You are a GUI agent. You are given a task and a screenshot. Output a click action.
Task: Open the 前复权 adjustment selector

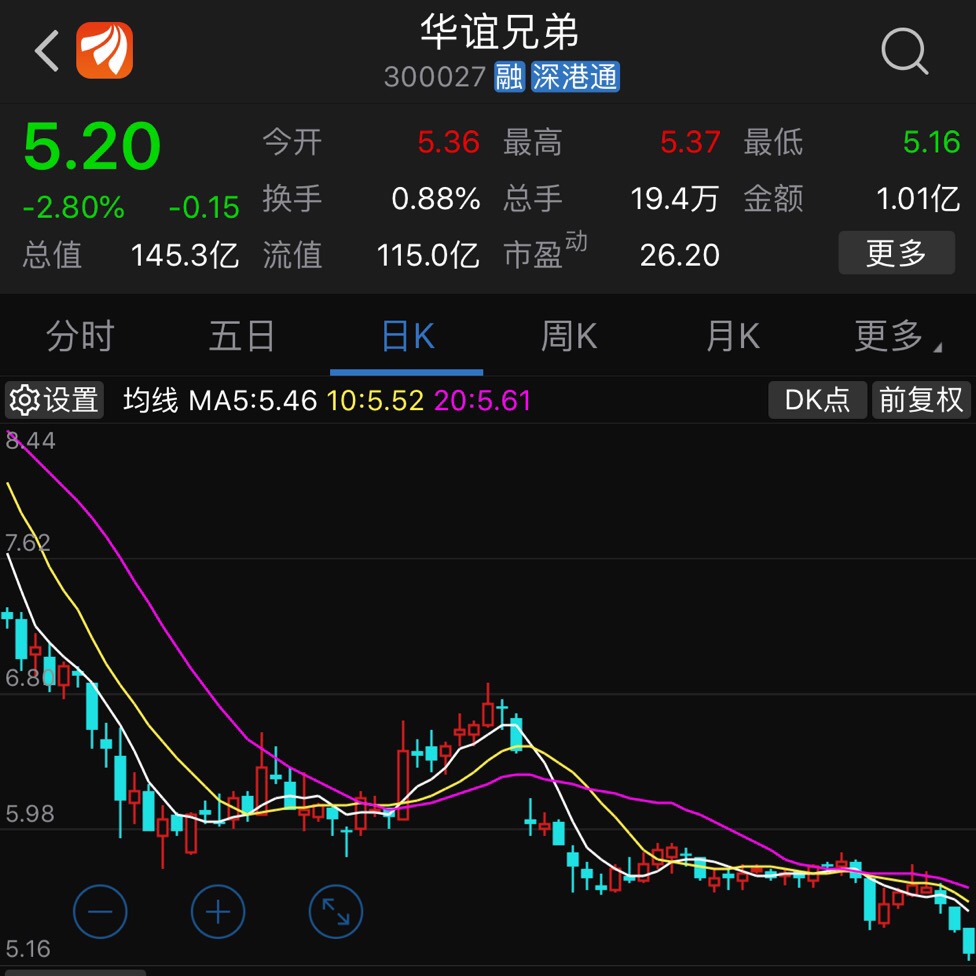click(x=921, y=400)
